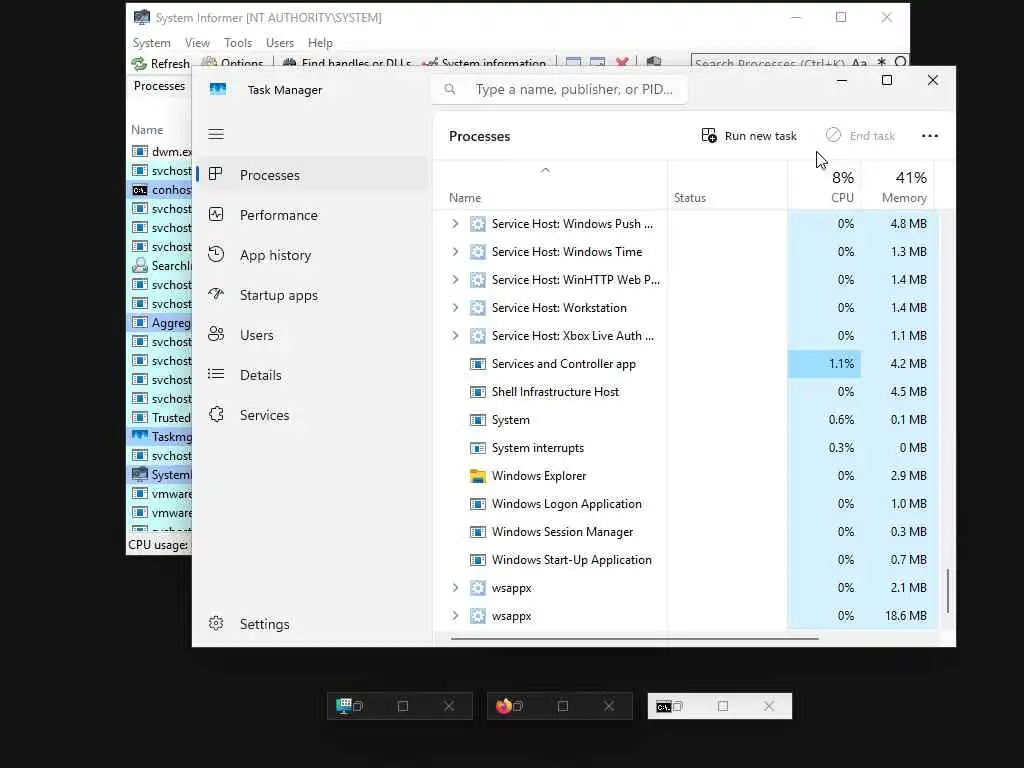The height and width of the screenshot is (768, 1024).
Task: Click the Processes icon in Task Manager sidebar
Action: pos(216,174)
